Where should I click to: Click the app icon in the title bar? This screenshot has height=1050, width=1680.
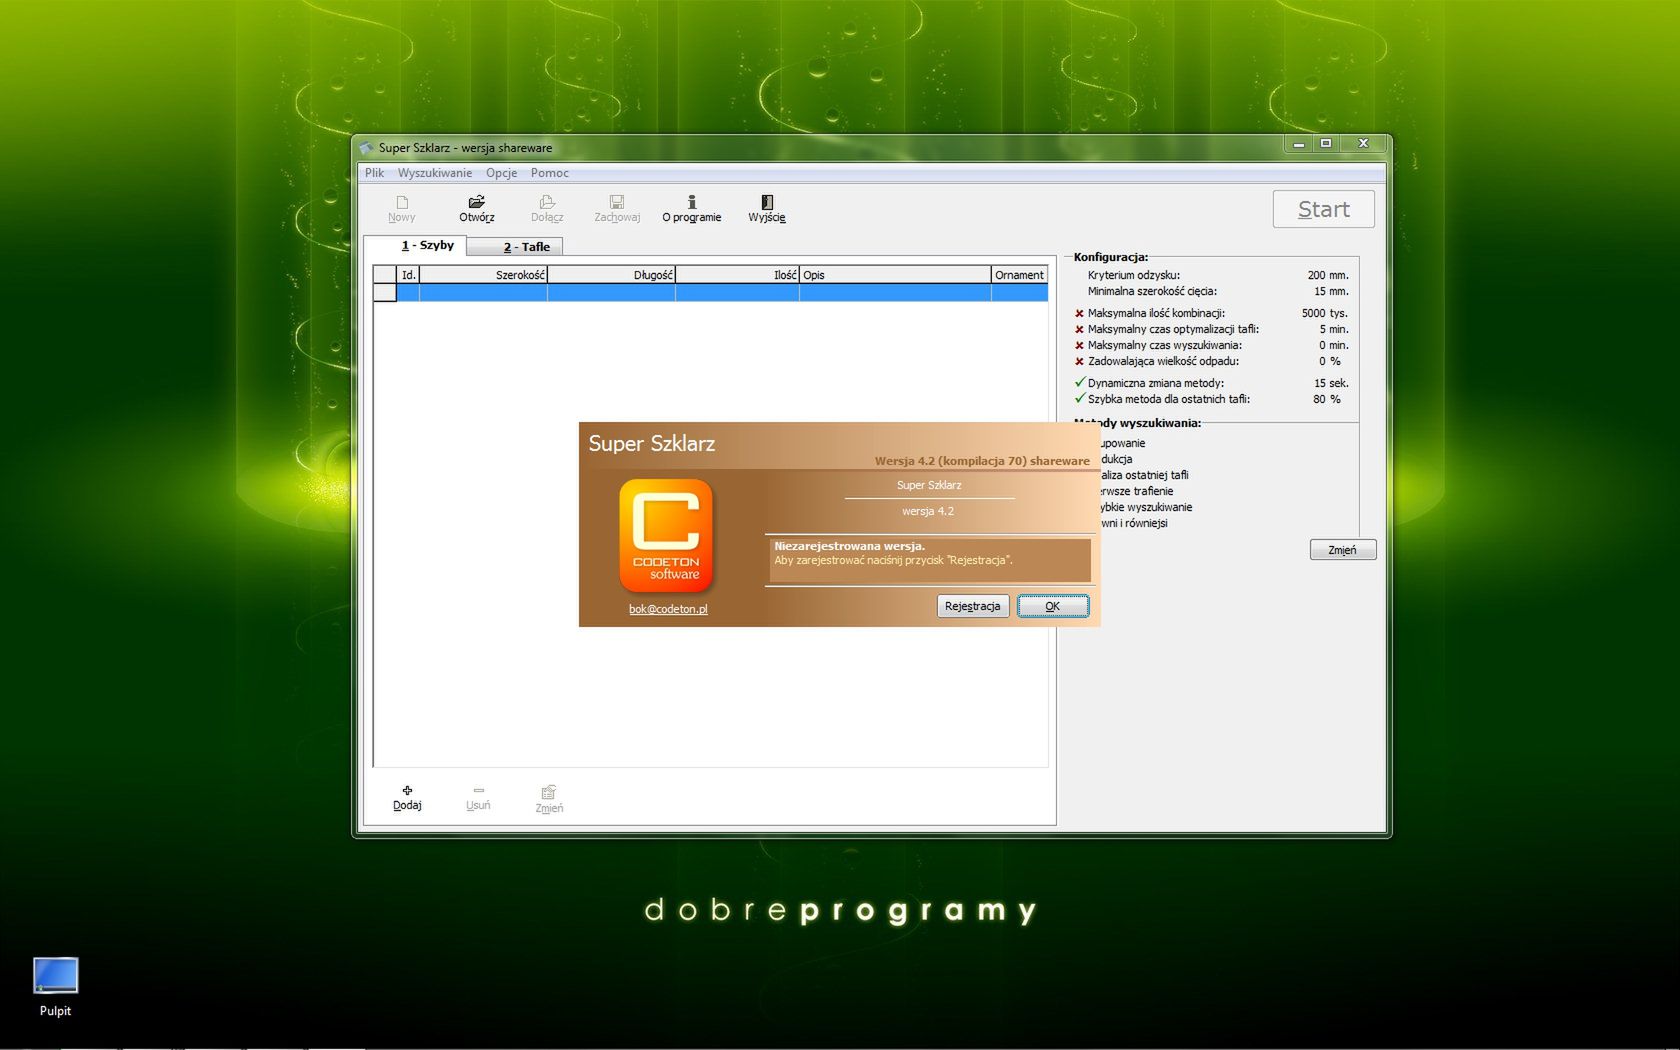pos(366,148)
